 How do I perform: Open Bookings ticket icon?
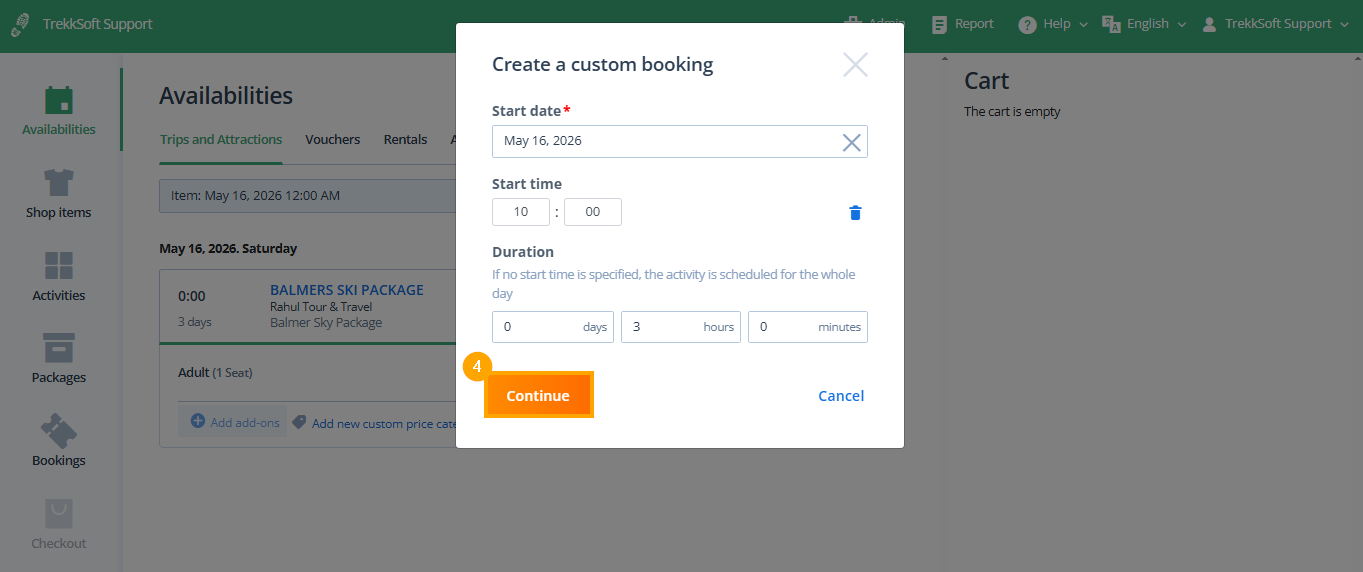click(59, 431)
